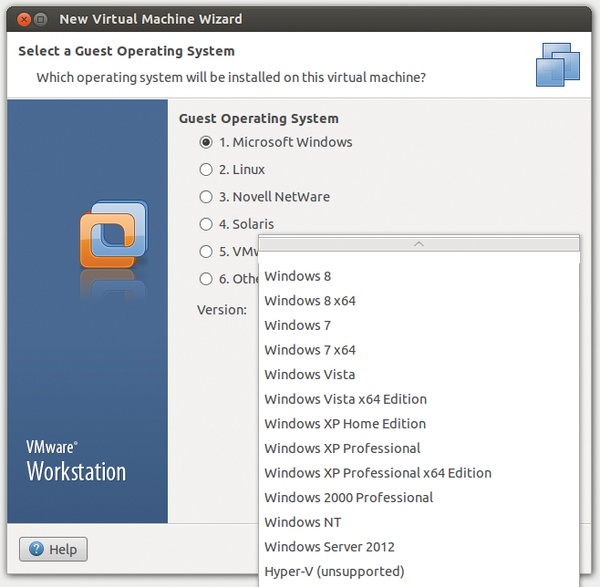Close the New Virtual Machine Wizard
Image resolution: width=600 pixels, height=587 pixels.
tap(24, 19)
